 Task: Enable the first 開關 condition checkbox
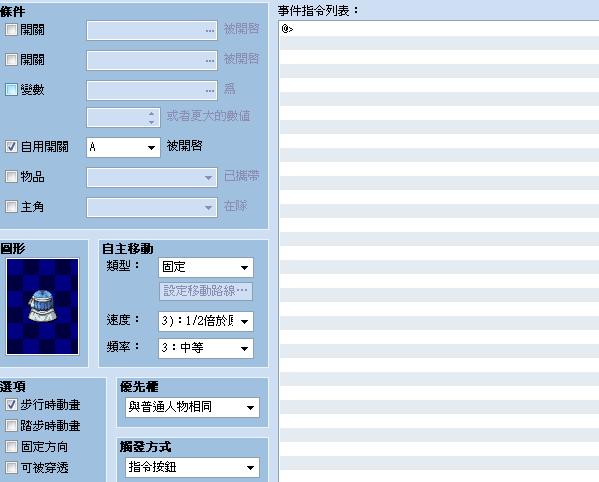click(11, 30)
